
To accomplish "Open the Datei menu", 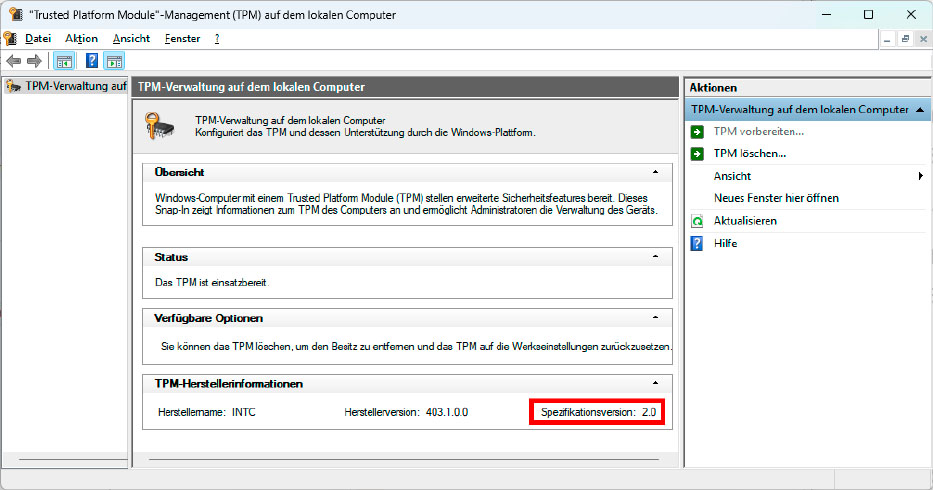I will 38,38.
